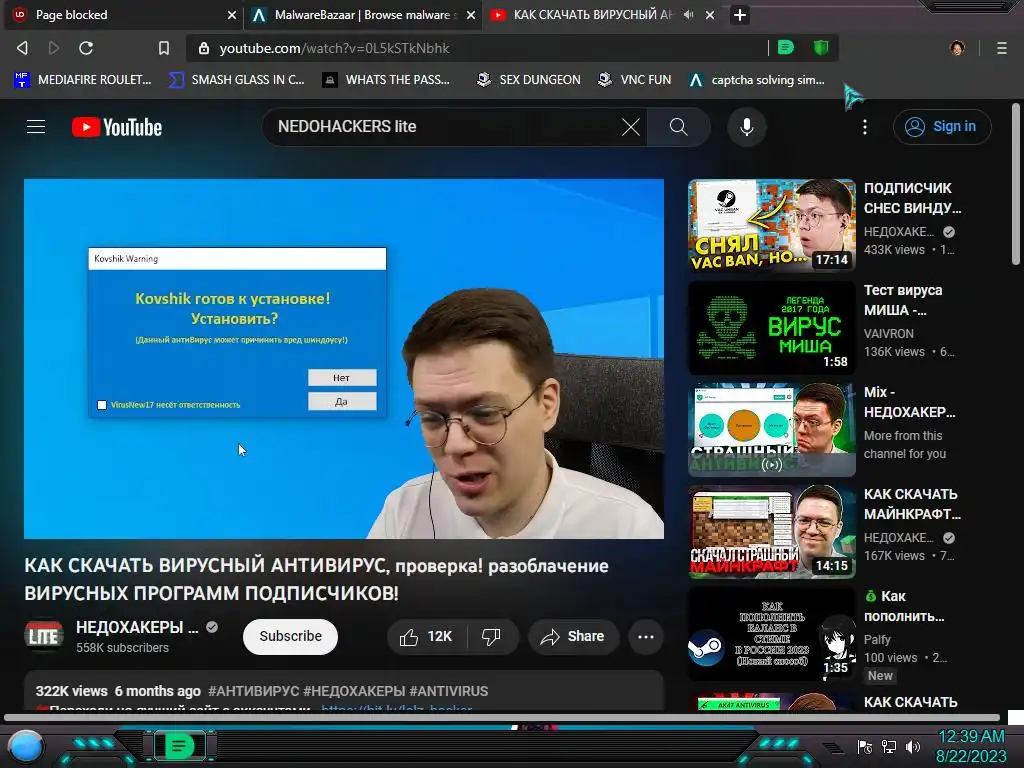Reload the page with the refresh icon
The image size is (1024, 768).
tap(86, 48)
